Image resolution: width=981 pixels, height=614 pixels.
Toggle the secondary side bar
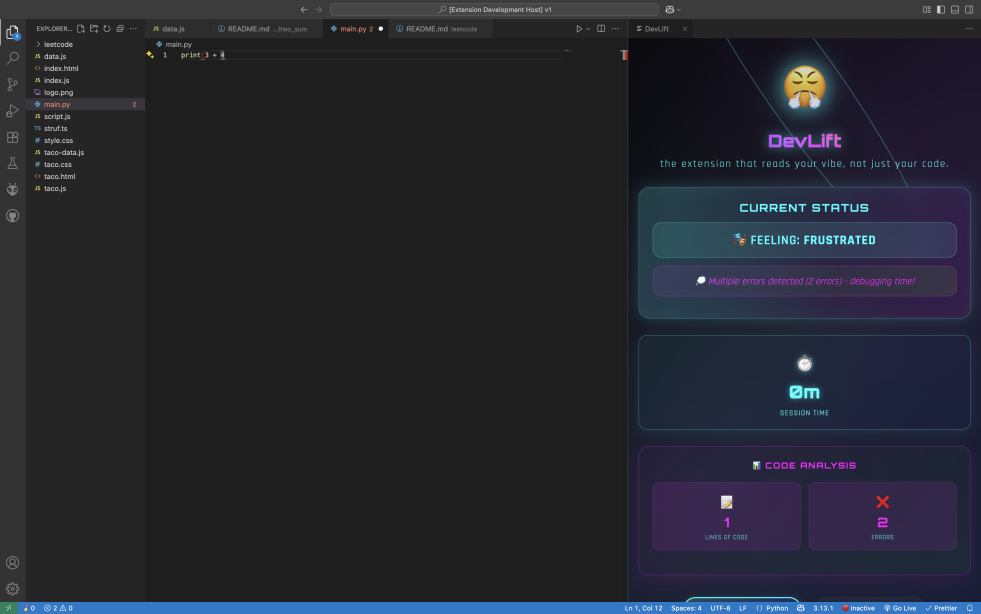[x=969, y=9]
